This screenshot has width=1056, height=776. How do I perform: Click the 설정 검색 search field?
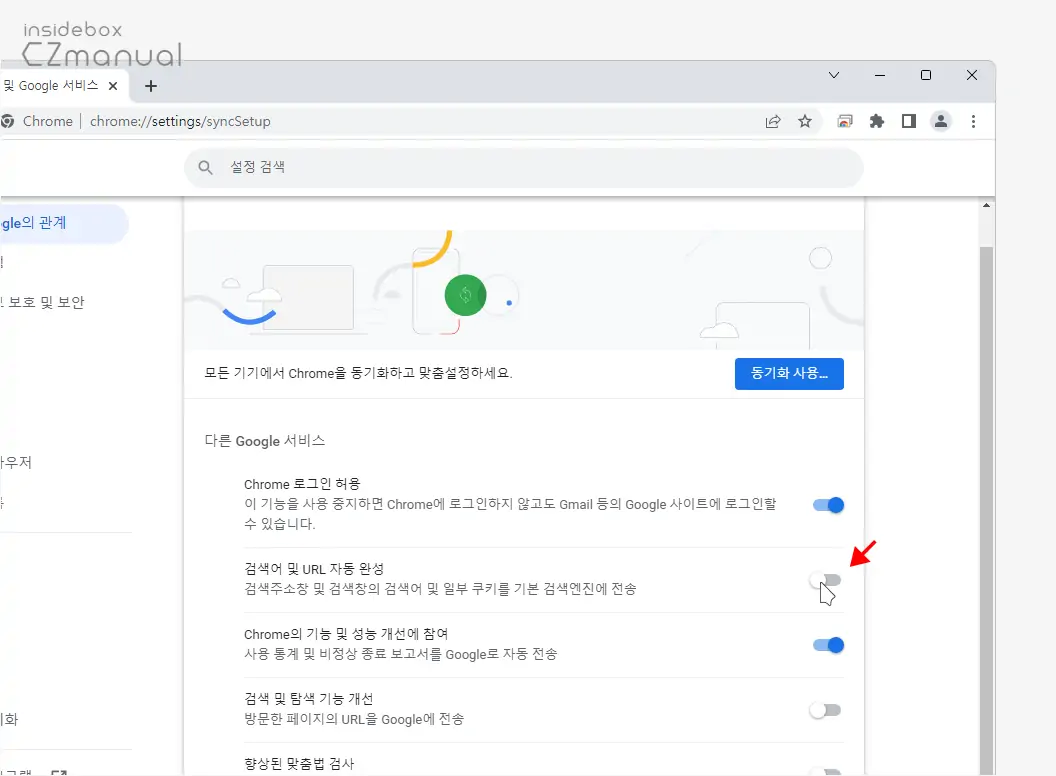[524, 168]
